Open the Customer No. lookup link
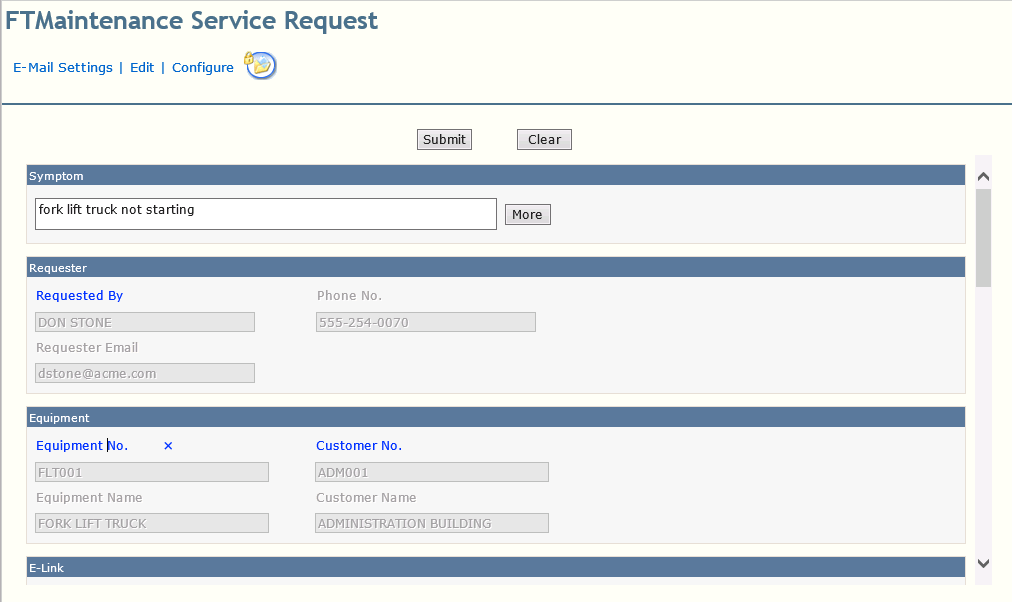Image resolution: width=1012 pixels, height=602 pixels. click(x=359, y=445)
